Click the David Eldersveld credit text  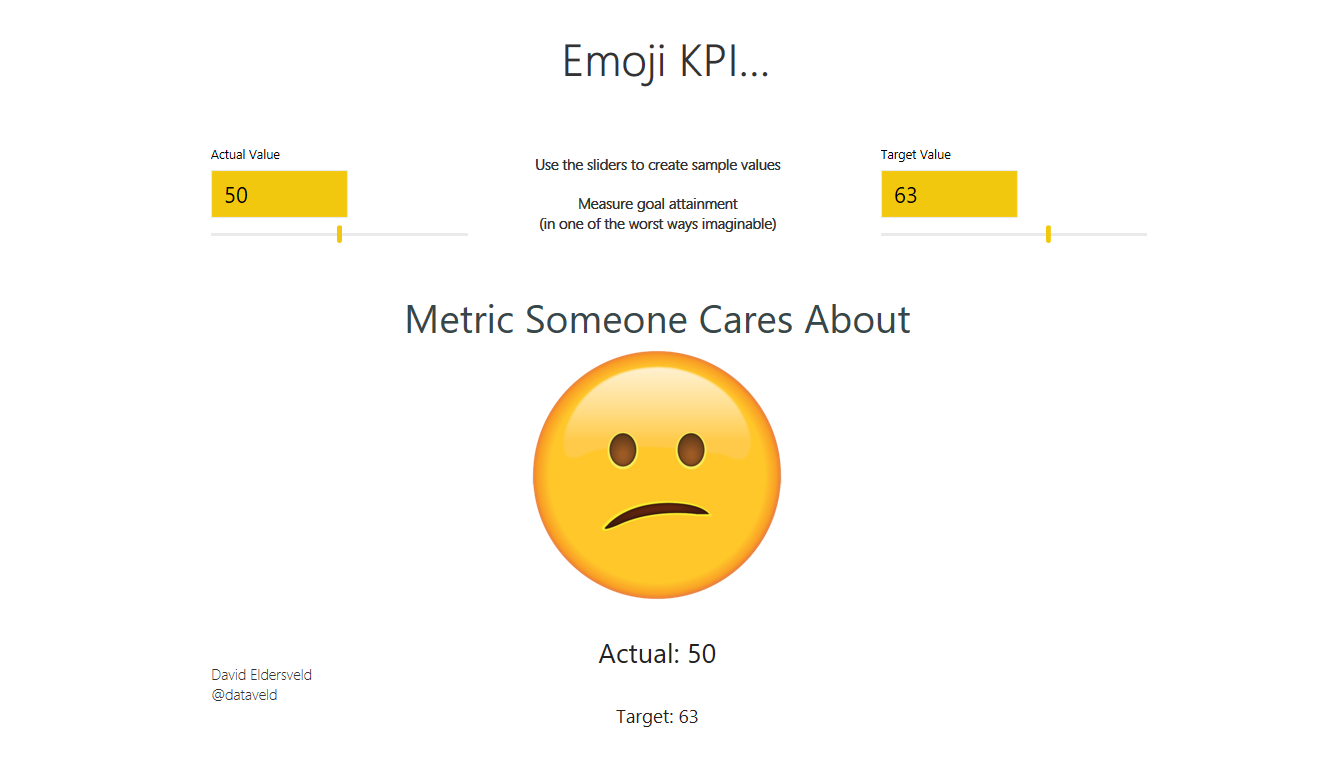tap(260, 674)
